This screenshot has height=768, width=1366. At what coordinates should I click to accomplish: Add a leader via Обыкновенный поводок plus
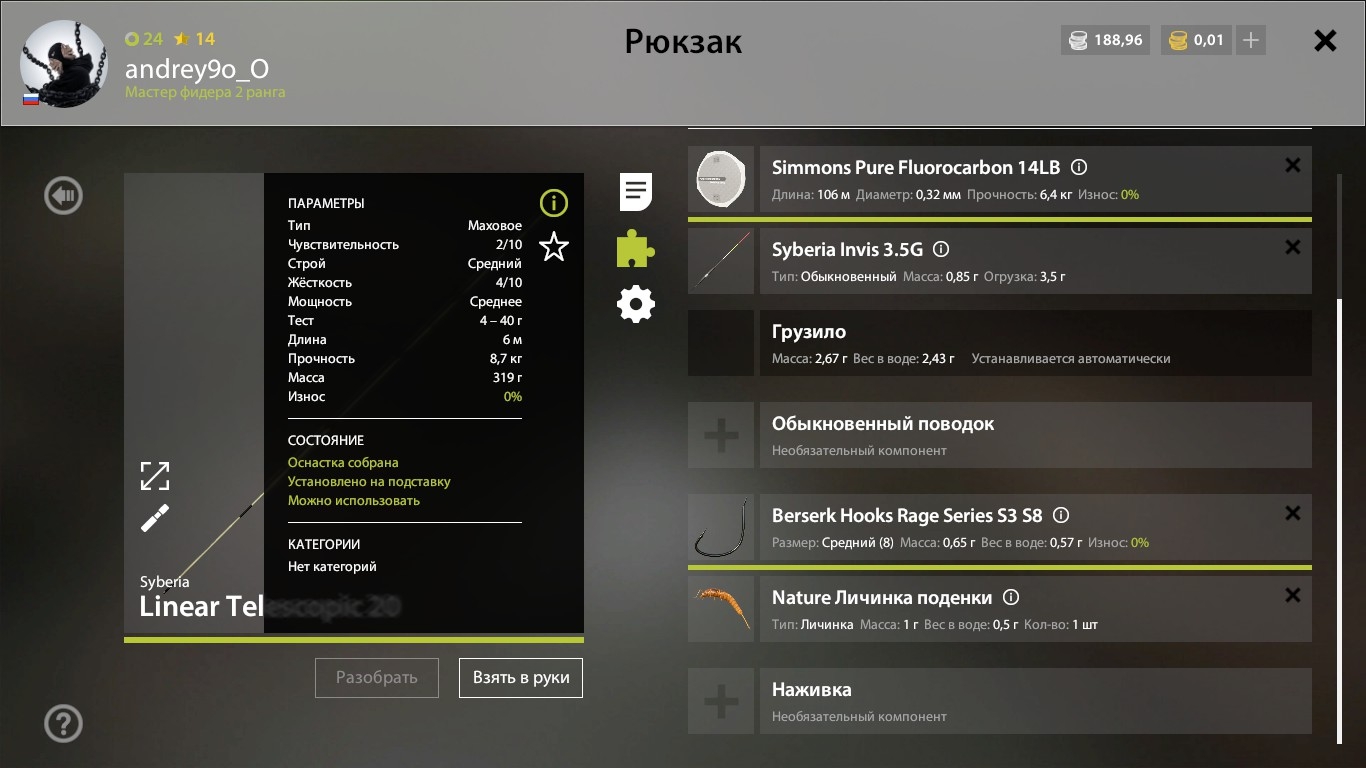pyautogui.click(x=721, y=435)
